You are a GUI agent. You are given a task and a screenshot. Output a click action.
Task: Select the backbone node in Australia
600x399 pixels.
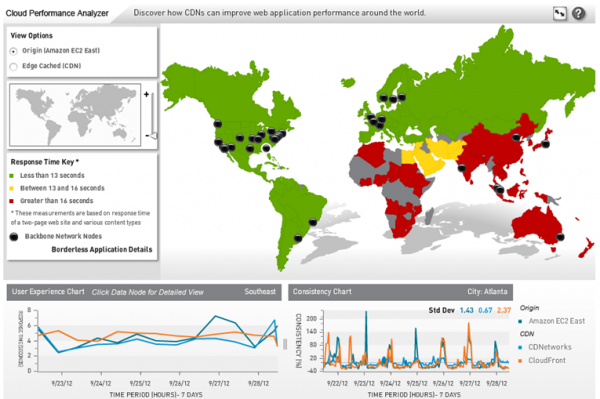point(560,237)
